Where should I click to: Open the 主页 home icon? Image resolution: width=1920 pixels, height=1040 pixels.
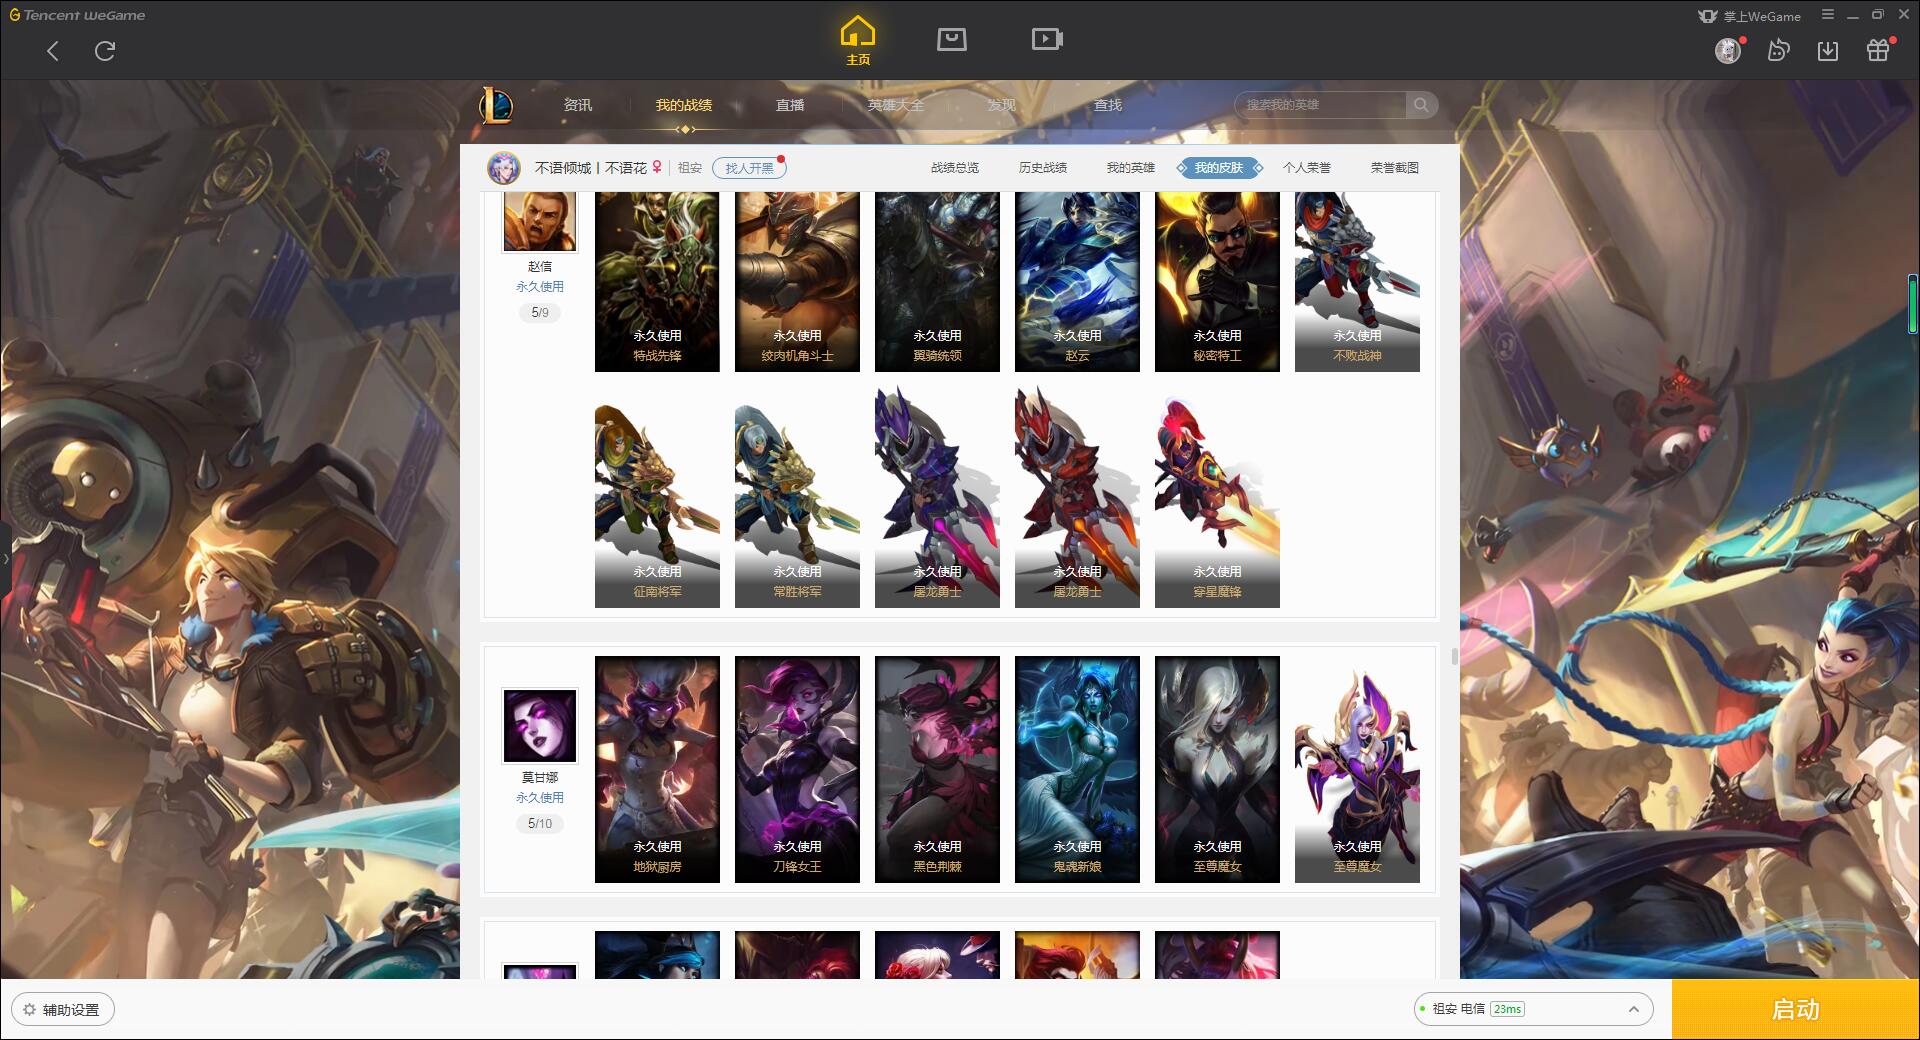[x=857, y=41]
